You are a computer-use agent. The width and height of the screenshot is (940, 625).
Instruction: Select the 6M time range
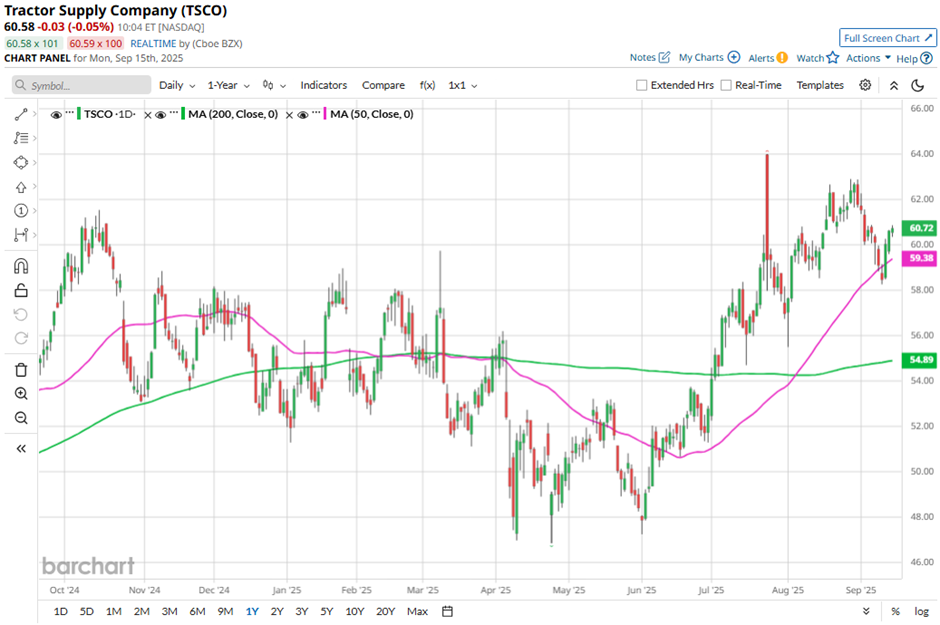(197, 611)
